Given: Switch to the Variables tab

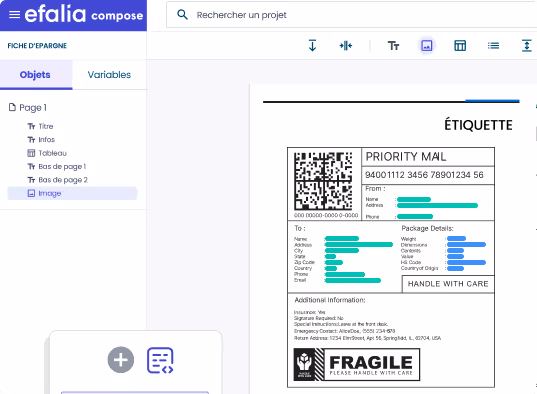Looking at the screenshot, I should click(x=109, y=75).
